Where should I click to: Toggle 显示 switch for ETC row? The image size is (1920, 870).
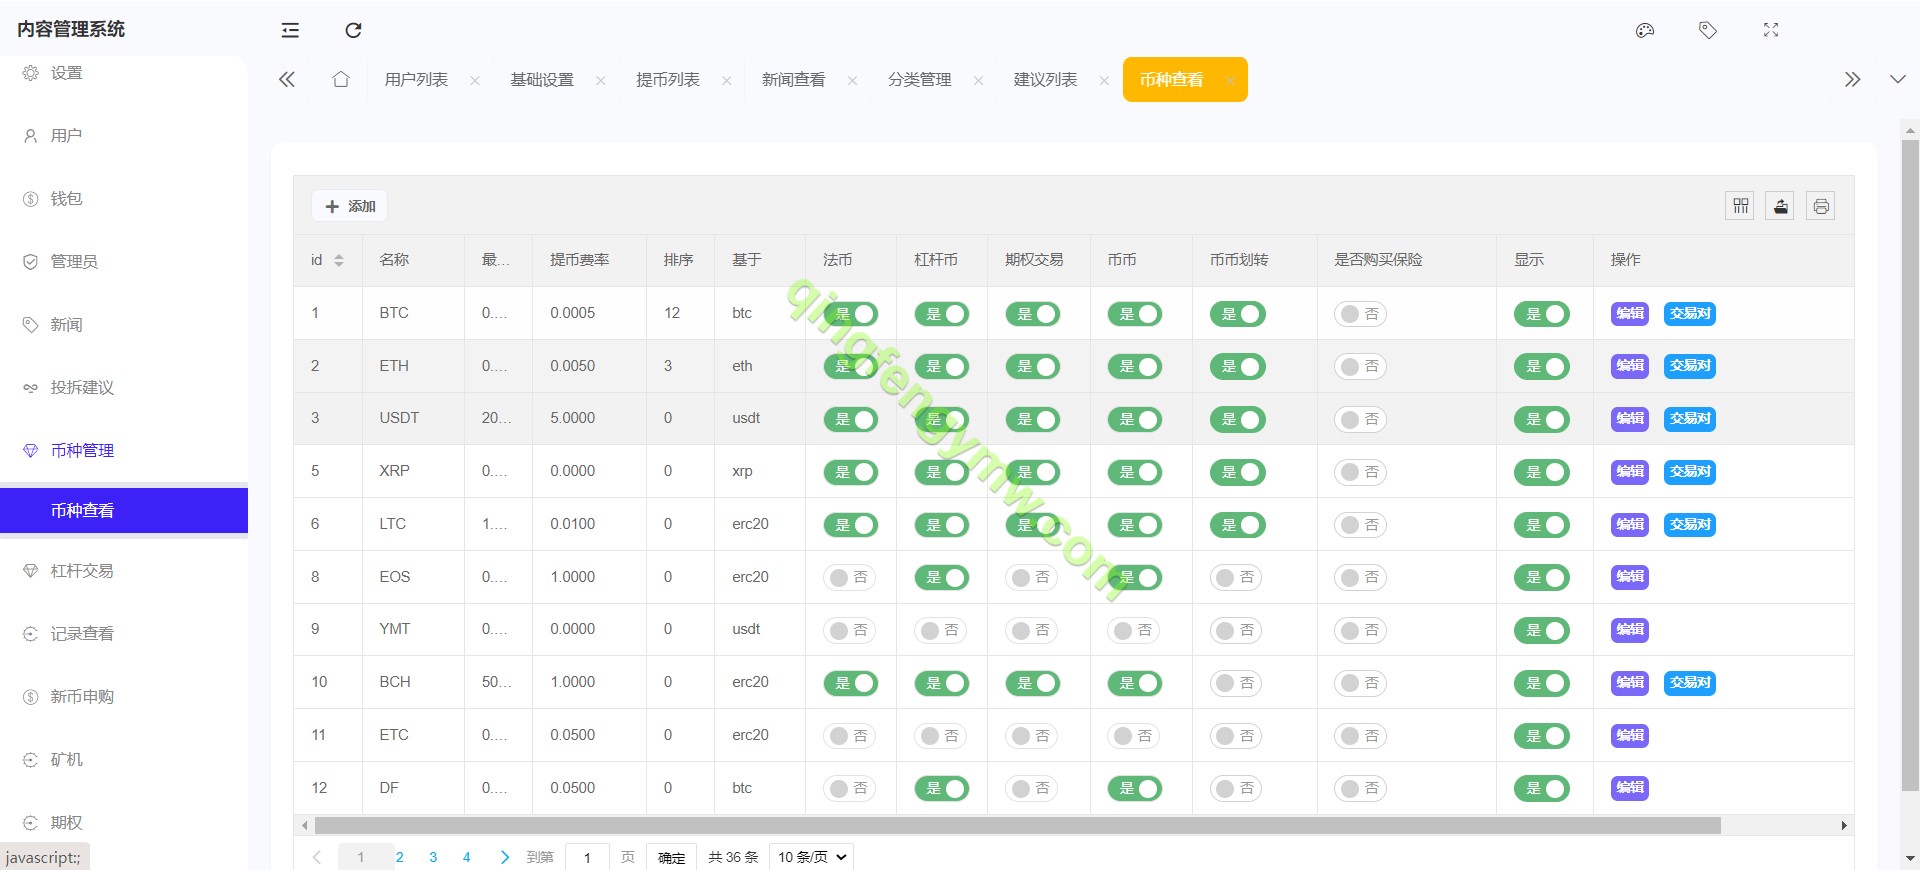coord(1541,736)
